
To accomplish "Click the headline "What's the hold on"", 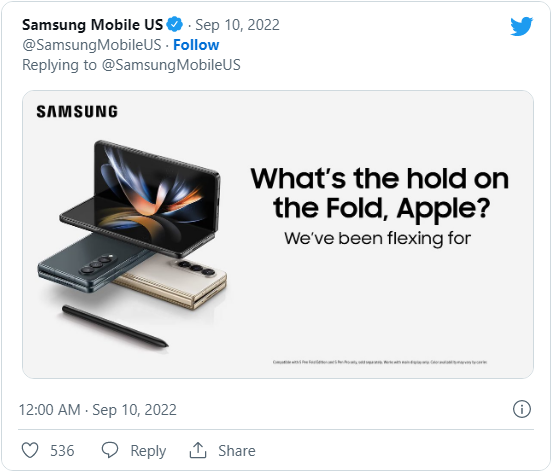I will pos(380,178).
